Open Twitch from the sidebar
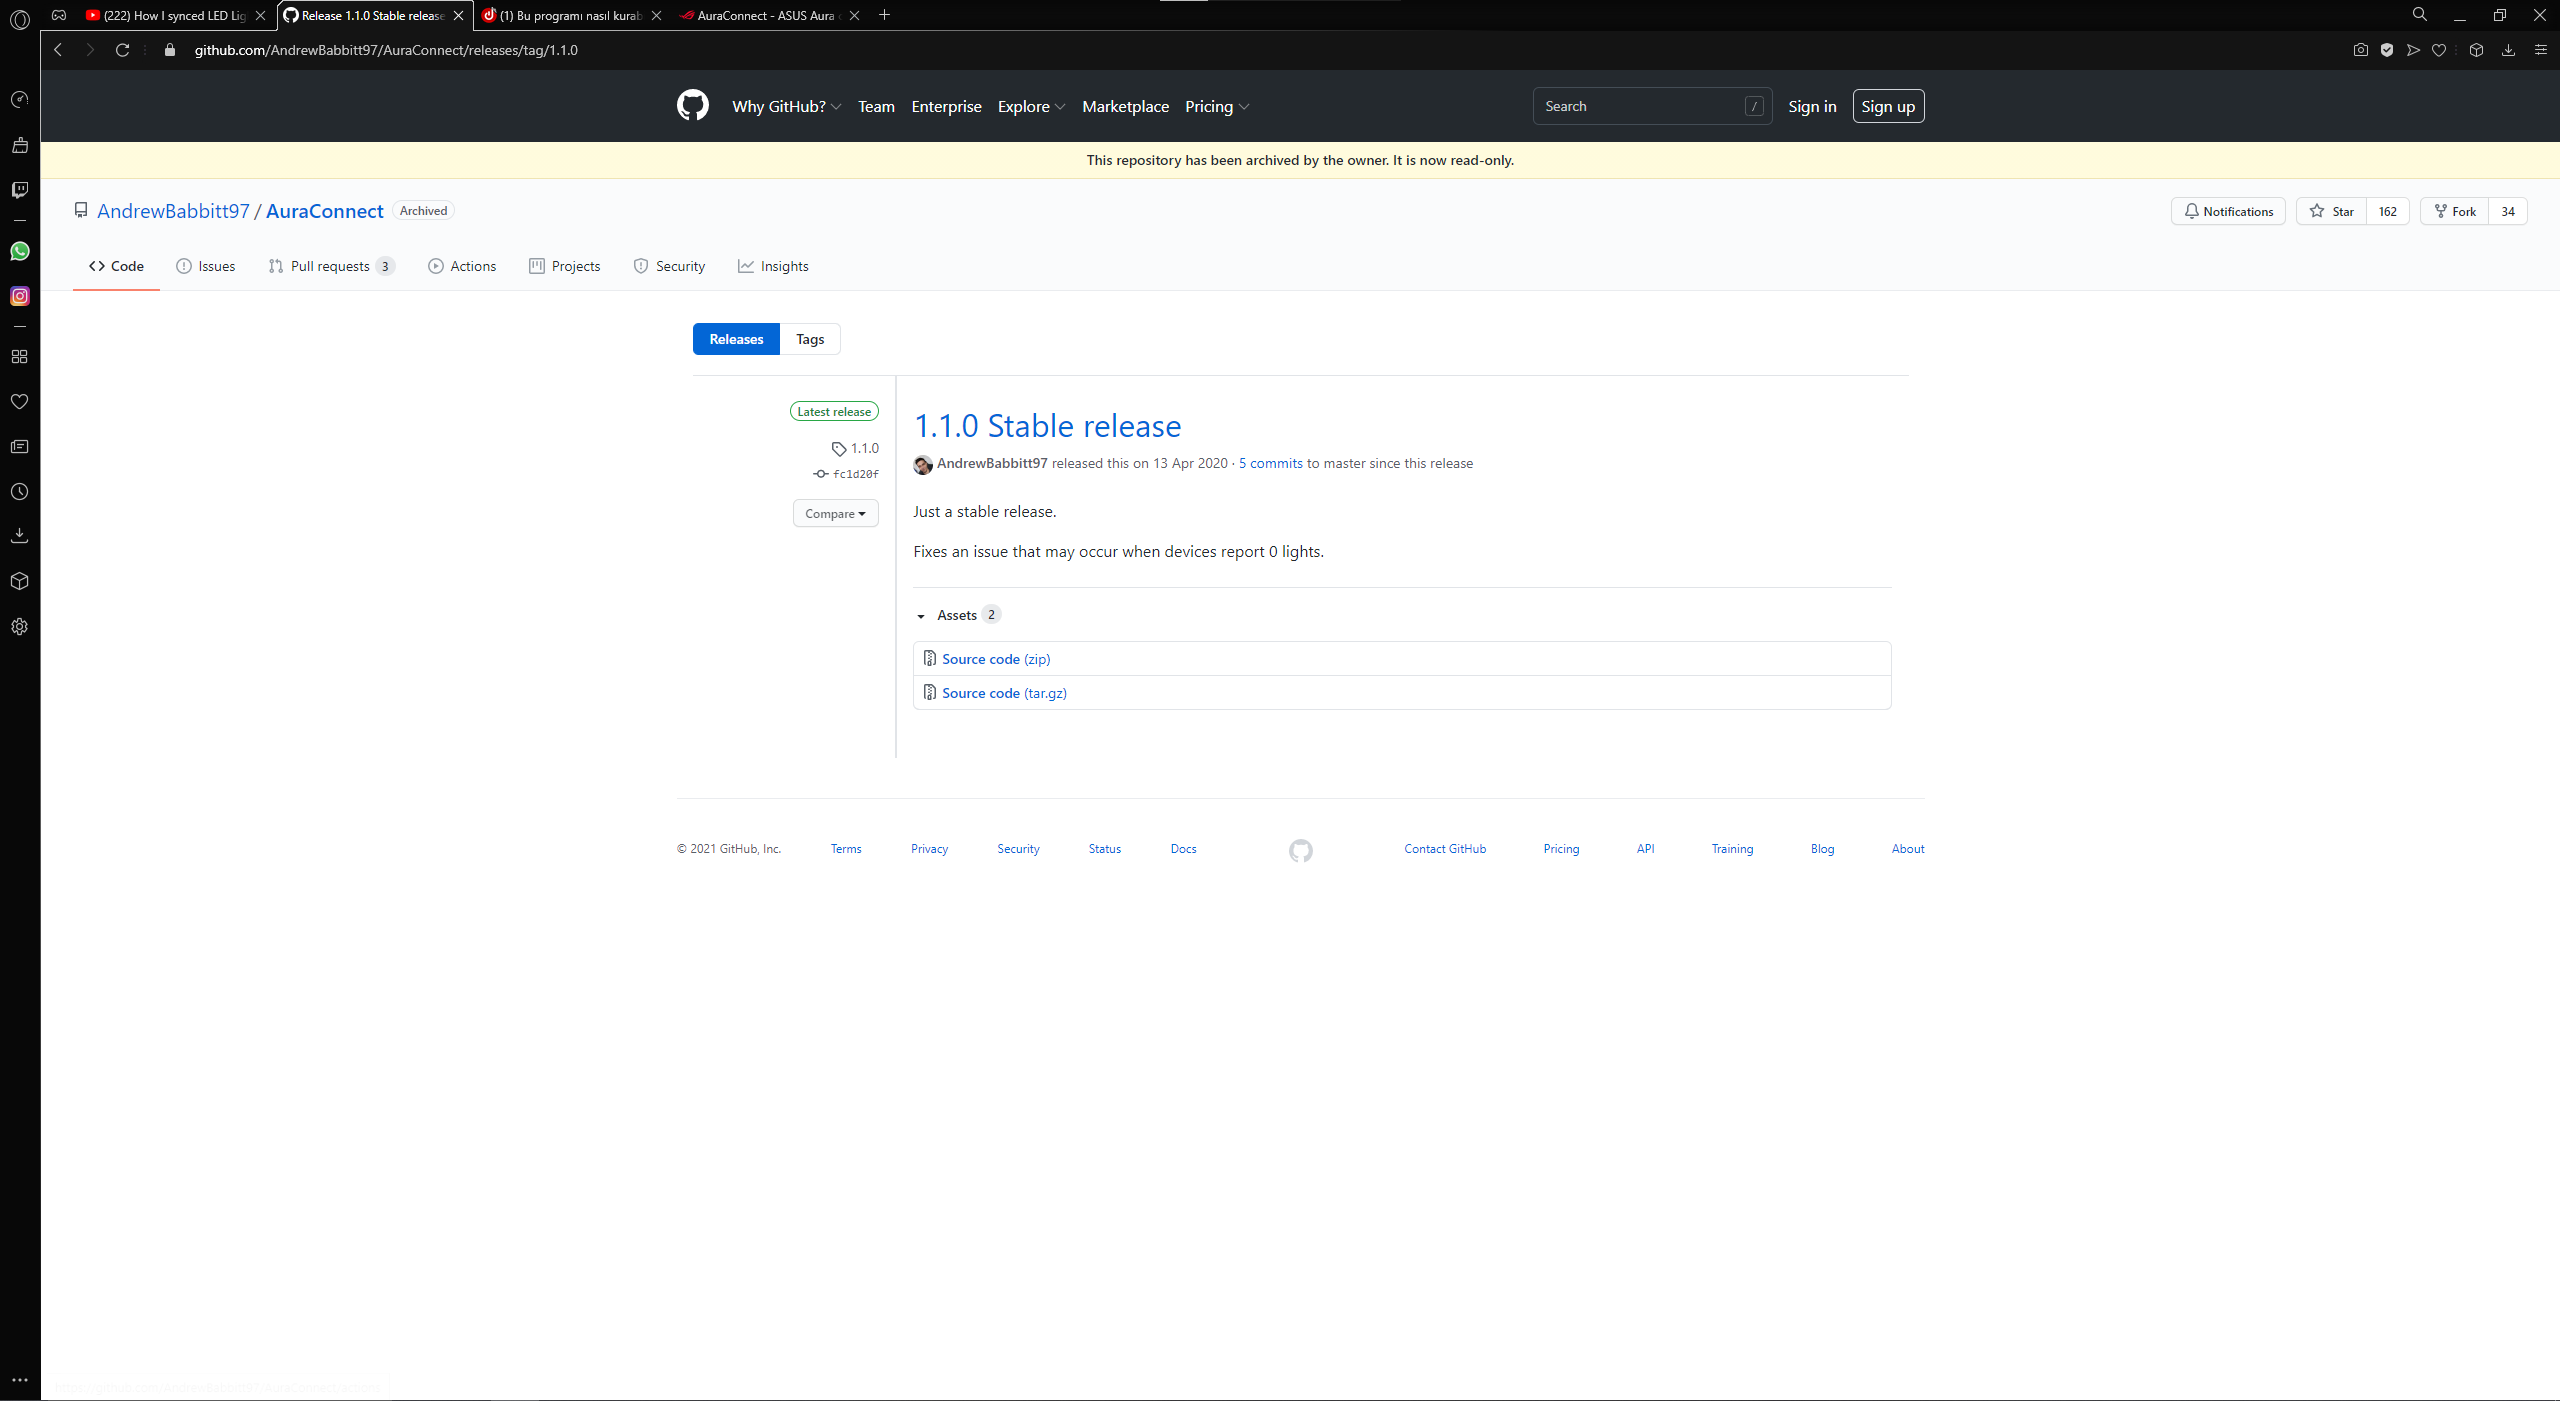This screenshot has height=1401, width=2560. pos(20,189)
